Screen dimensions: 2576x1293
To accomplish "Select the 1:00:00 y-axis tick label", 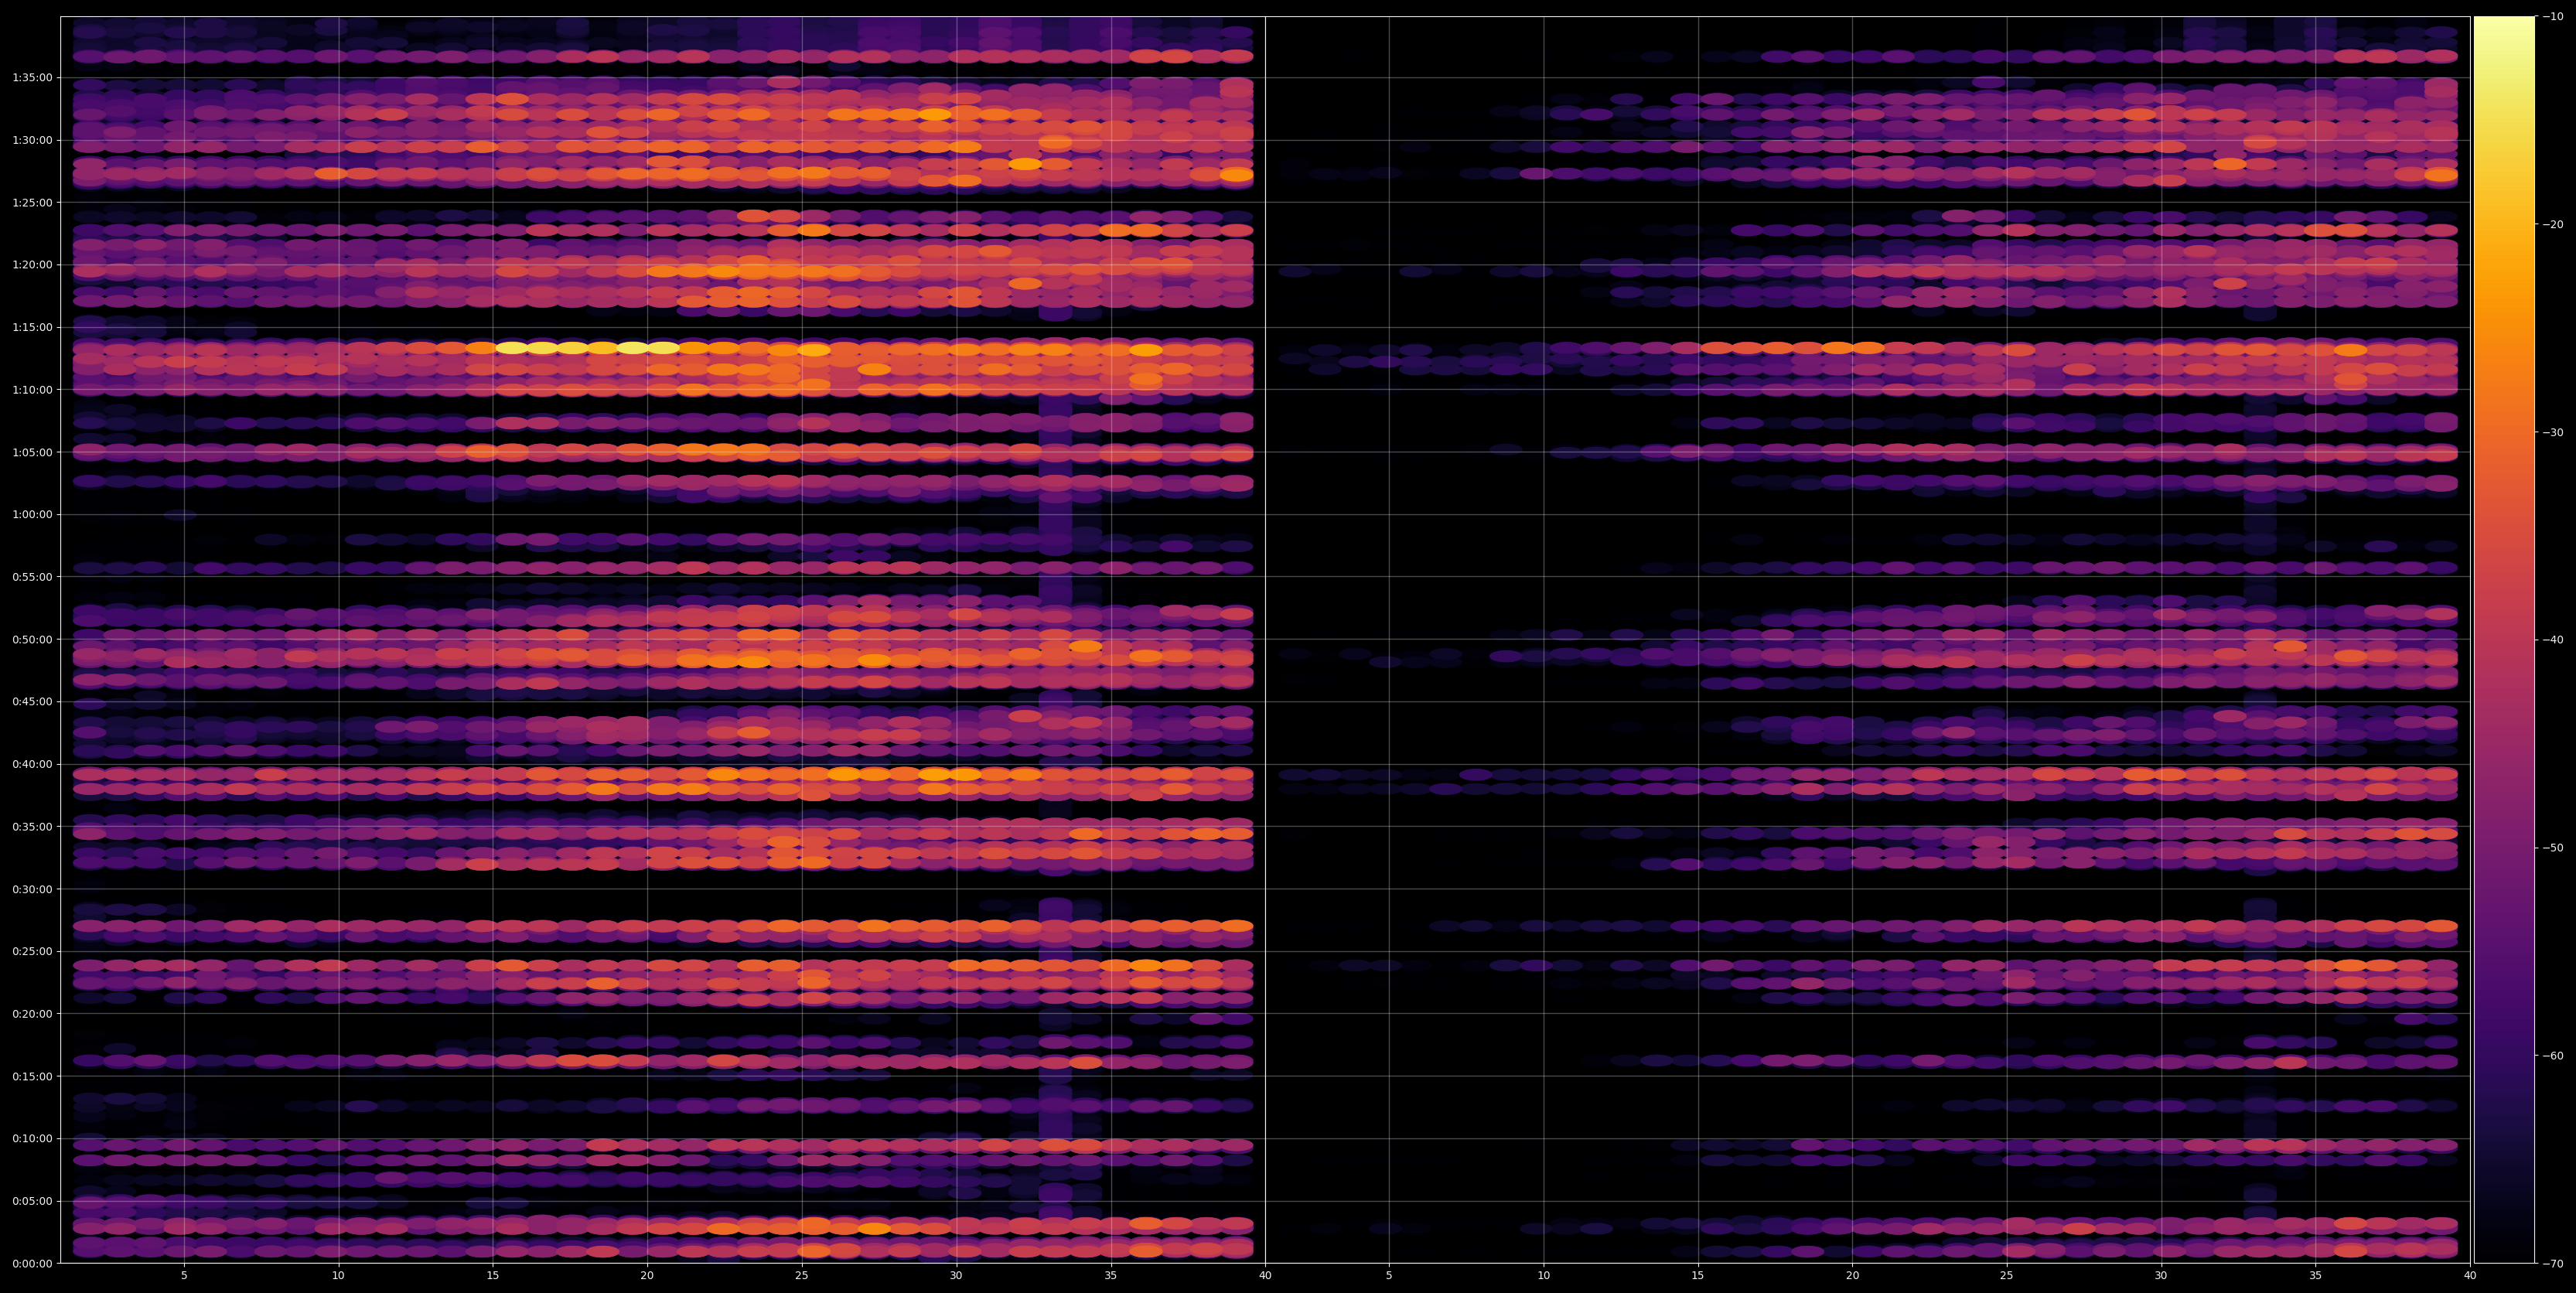I will click(32, 514).
